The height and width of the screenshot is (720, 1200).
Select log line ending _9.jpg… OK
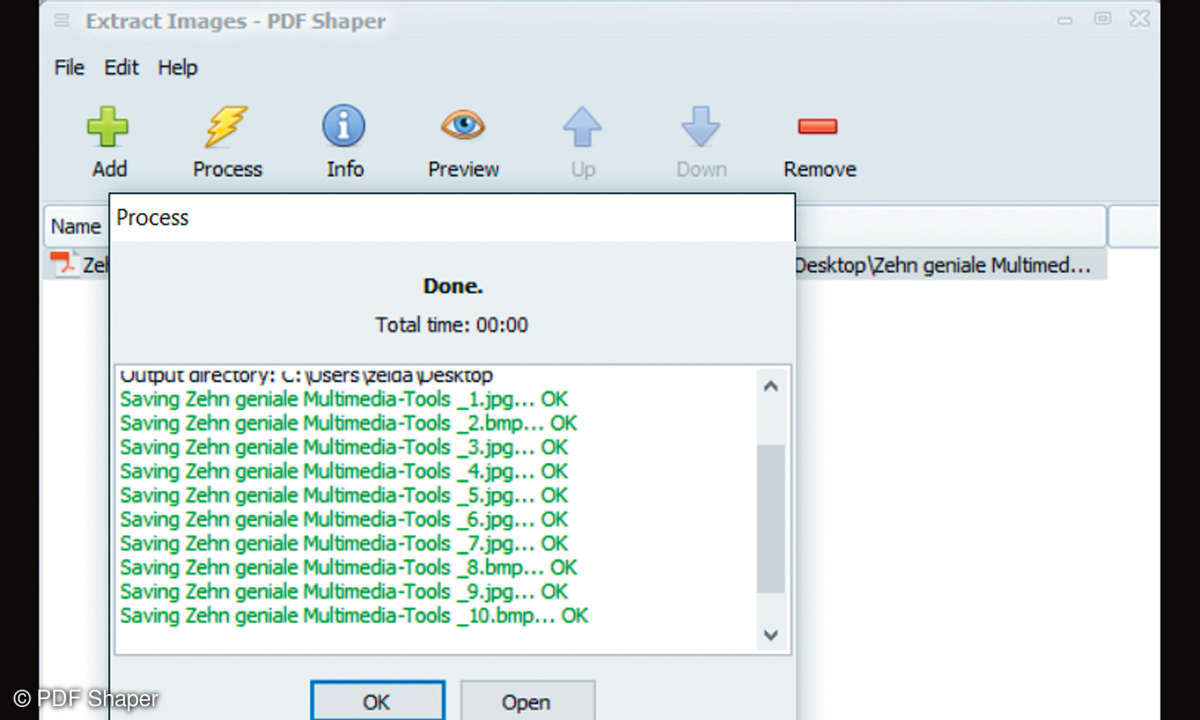pyautogui.click(x=344, y=591)
